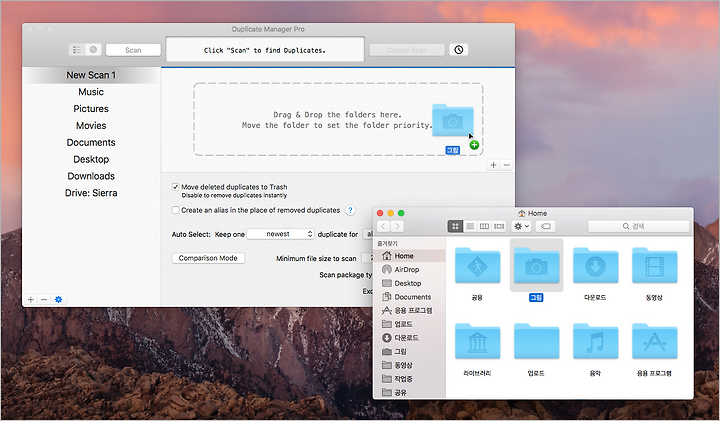Open Documents in Finder sidebar
This screenshot has height=421, width=720.
click(x=409, y=297)
